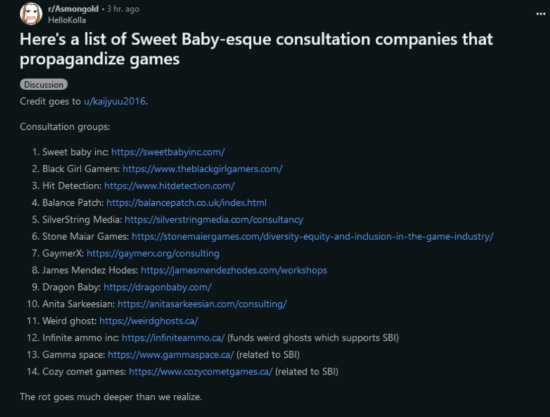550x417 pixels.
Task: Open jamesmendezhodes.com workshops link
Action: (234, 270)
